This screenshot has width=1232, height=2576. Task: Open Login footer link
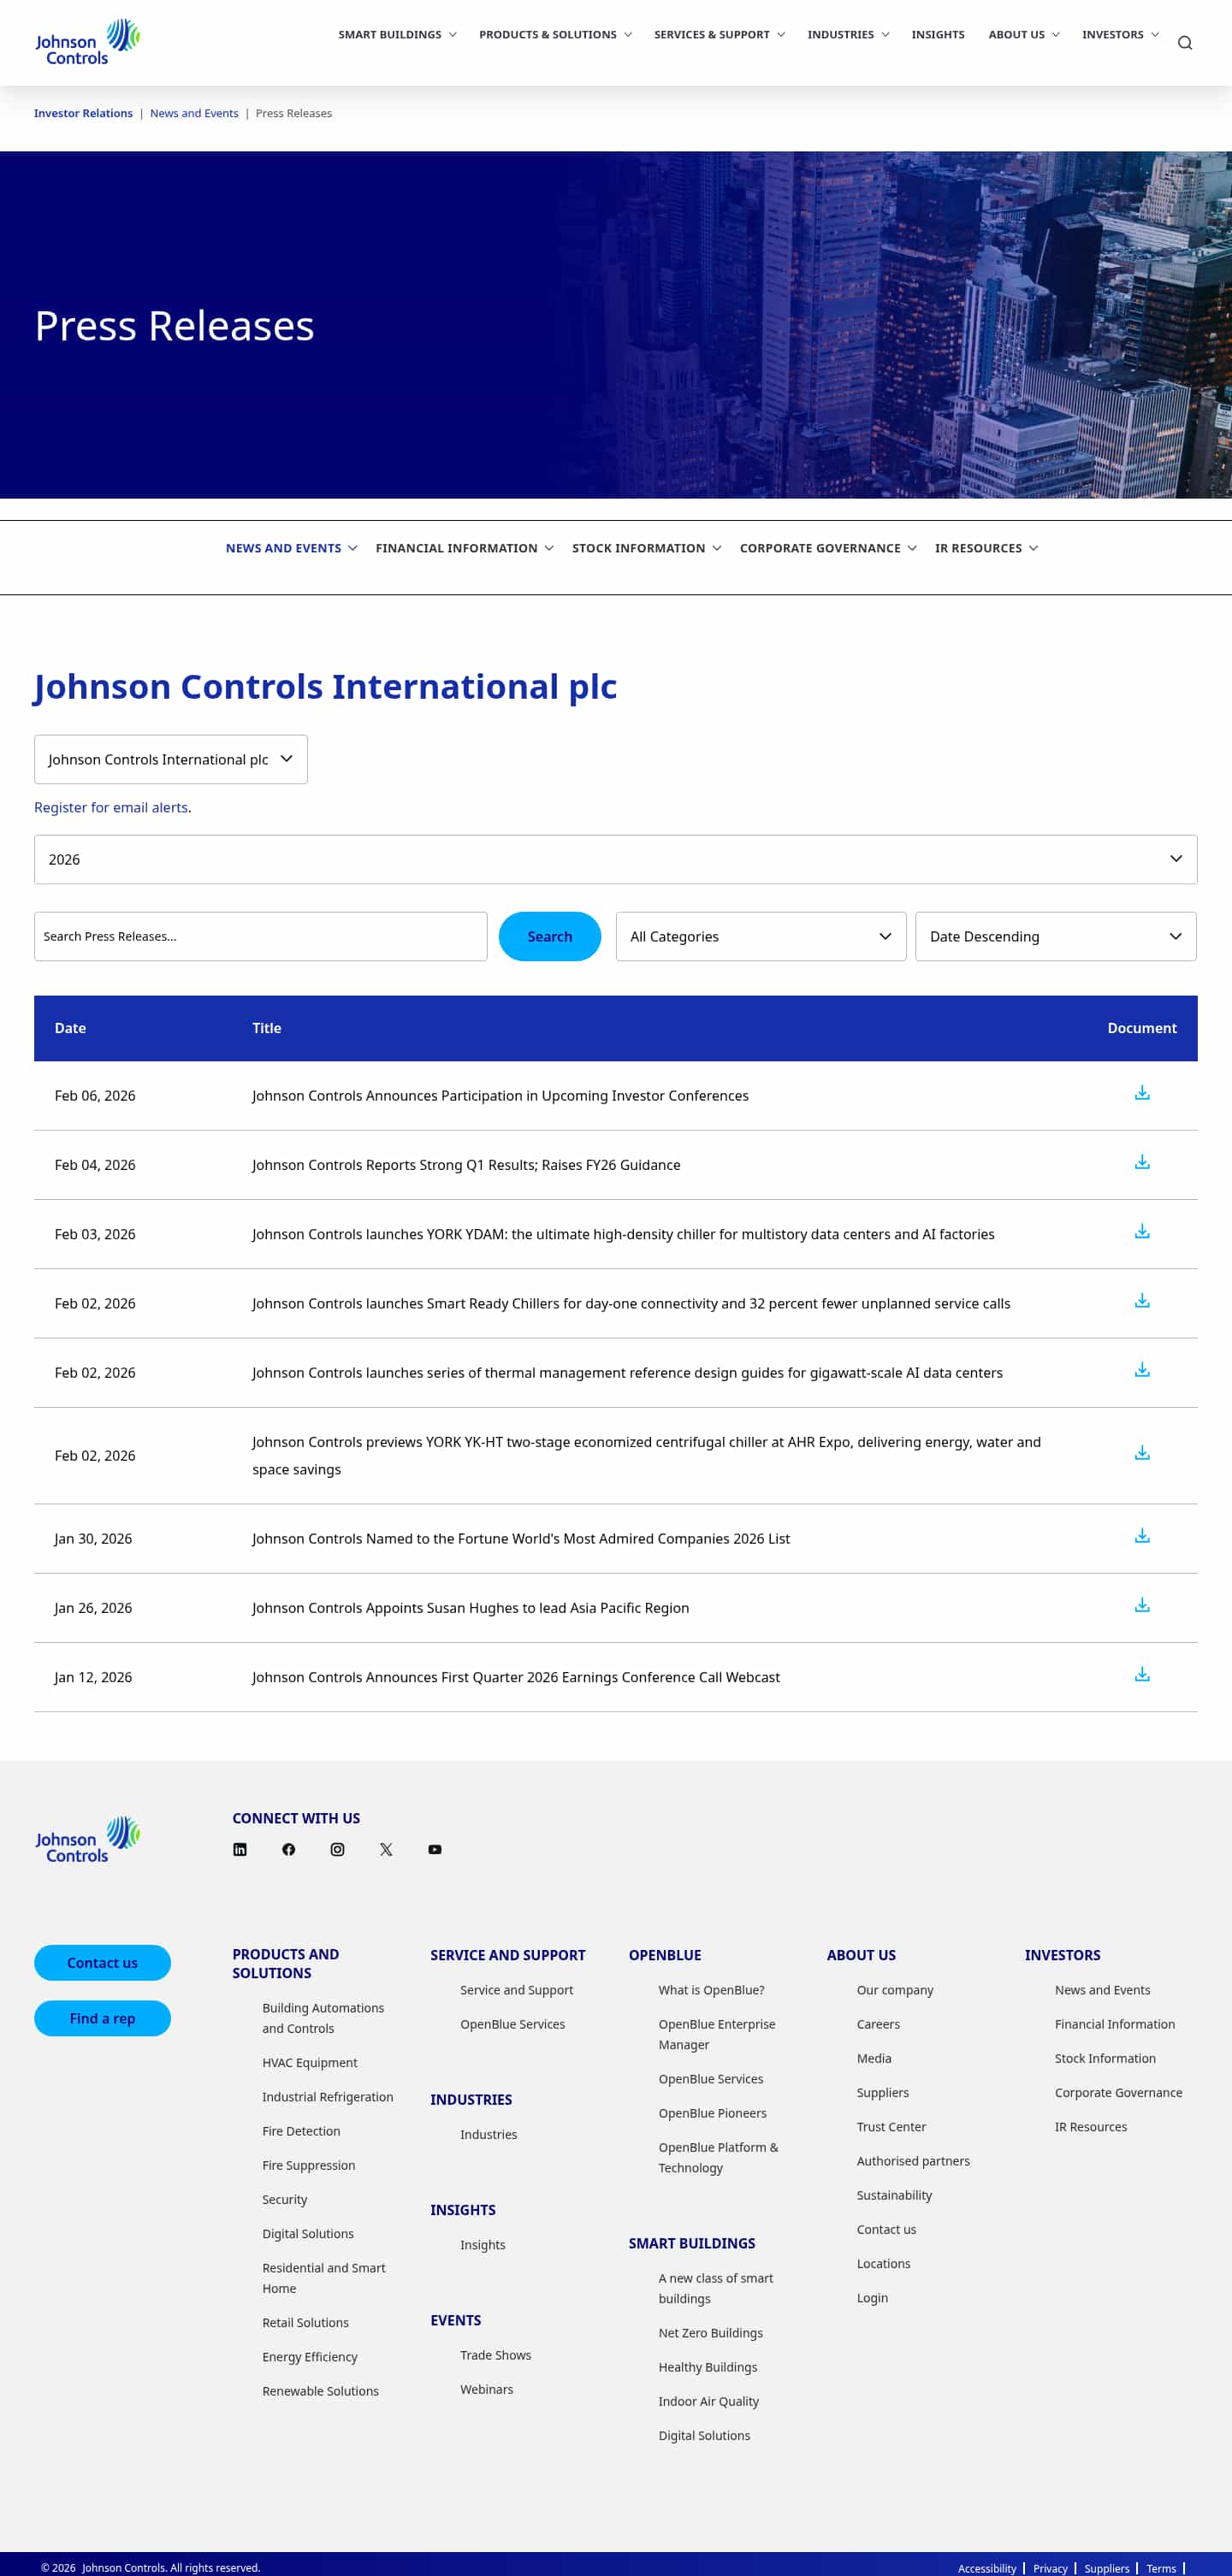[872, 2297]
